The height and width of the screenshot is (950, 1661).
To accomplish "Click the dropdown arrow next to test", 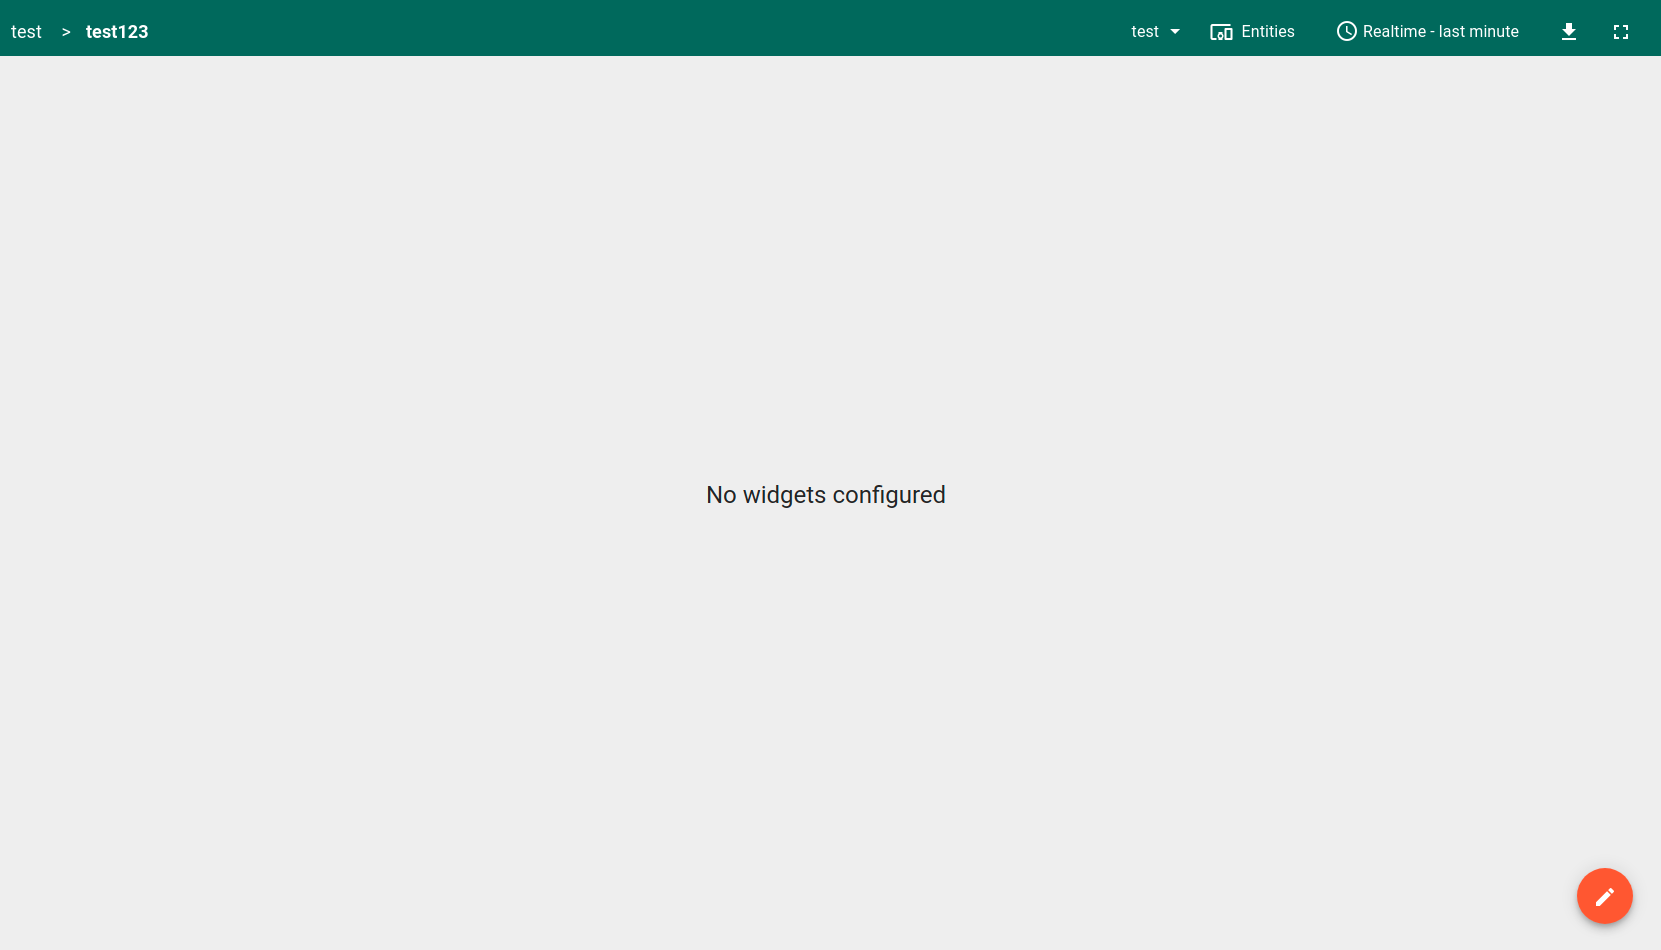I will (1174, 31).
